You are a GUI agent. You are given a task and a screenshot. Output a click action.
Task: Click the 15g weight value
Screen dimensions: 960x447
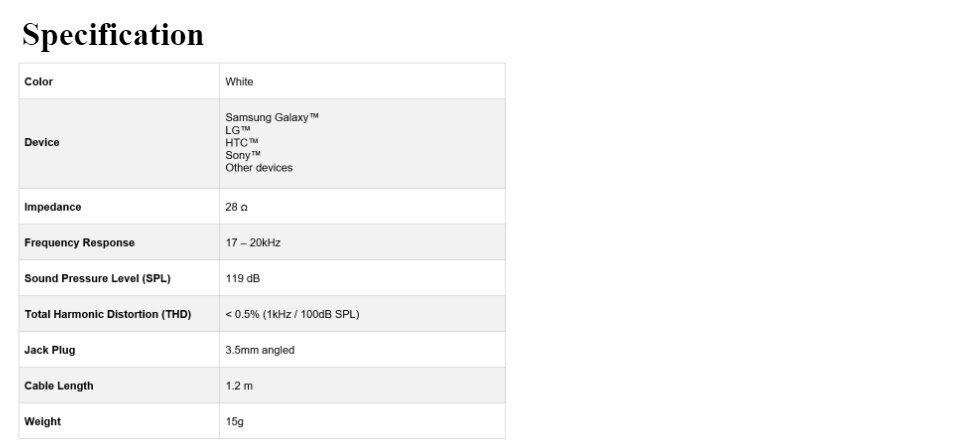coord(234,421)
